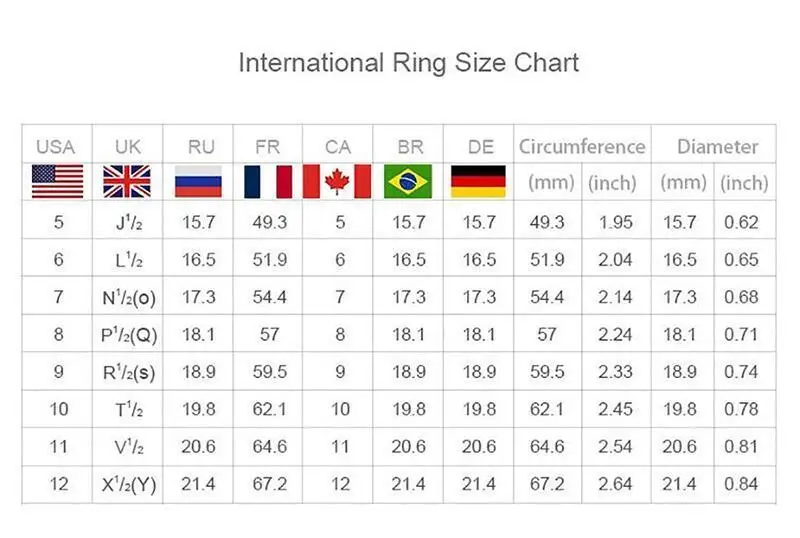
Task: Select the Russian flag icon
Action: click(198, 181)
